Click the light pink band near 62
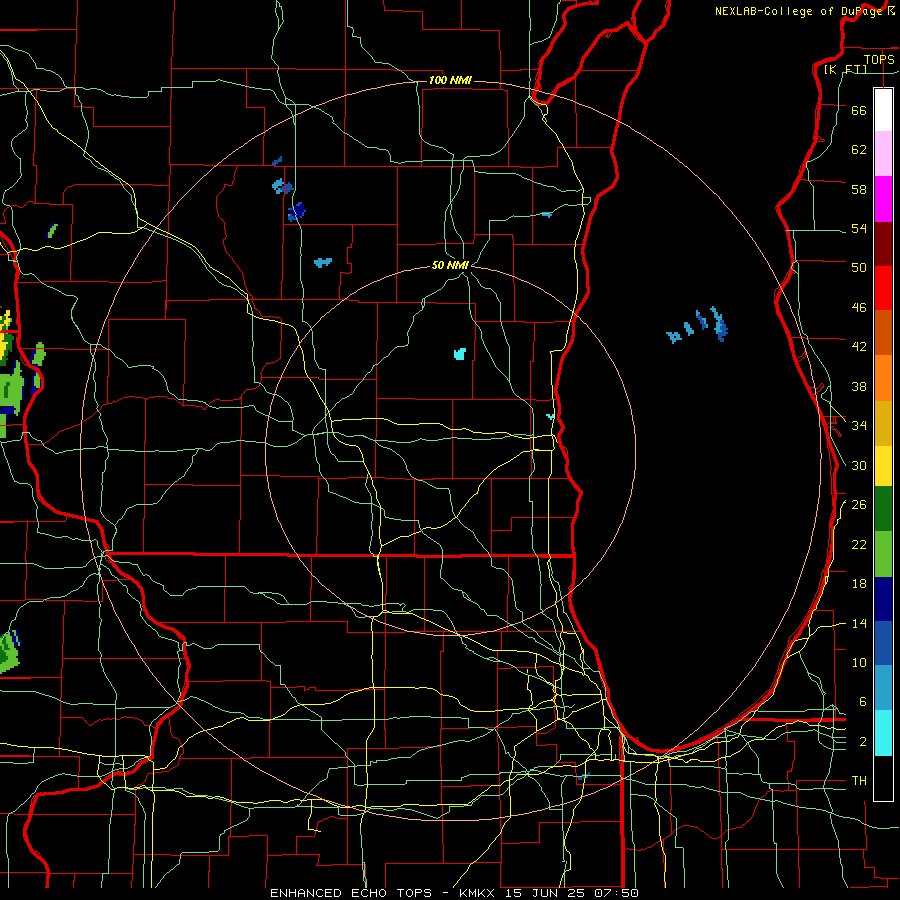The width and height of the screenshot is (900, 900). [x=883, y=154]
